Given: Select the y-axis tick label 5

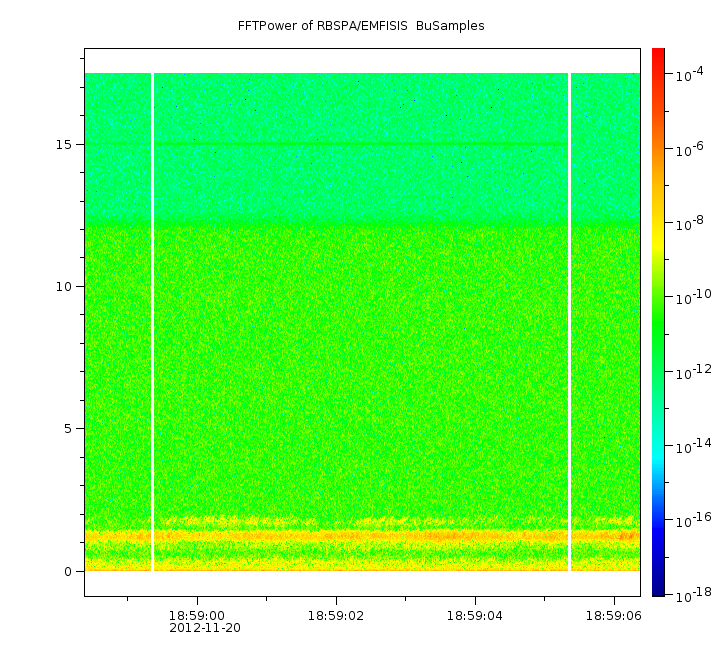Looking at the screenshot, I should [x=68, y=429].
